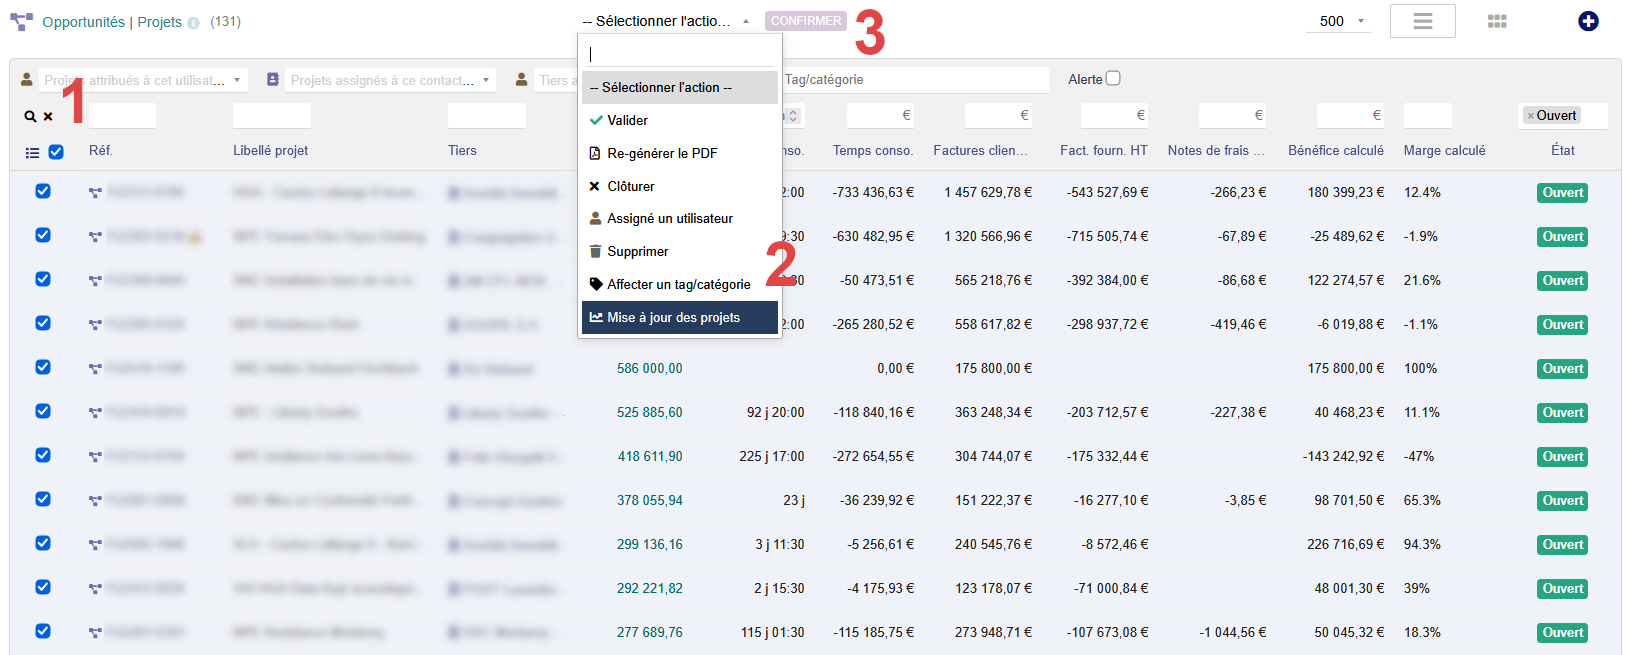
Task: Open the 500 rows-per-page dropdown
Action: click(x=1337, y=21)
